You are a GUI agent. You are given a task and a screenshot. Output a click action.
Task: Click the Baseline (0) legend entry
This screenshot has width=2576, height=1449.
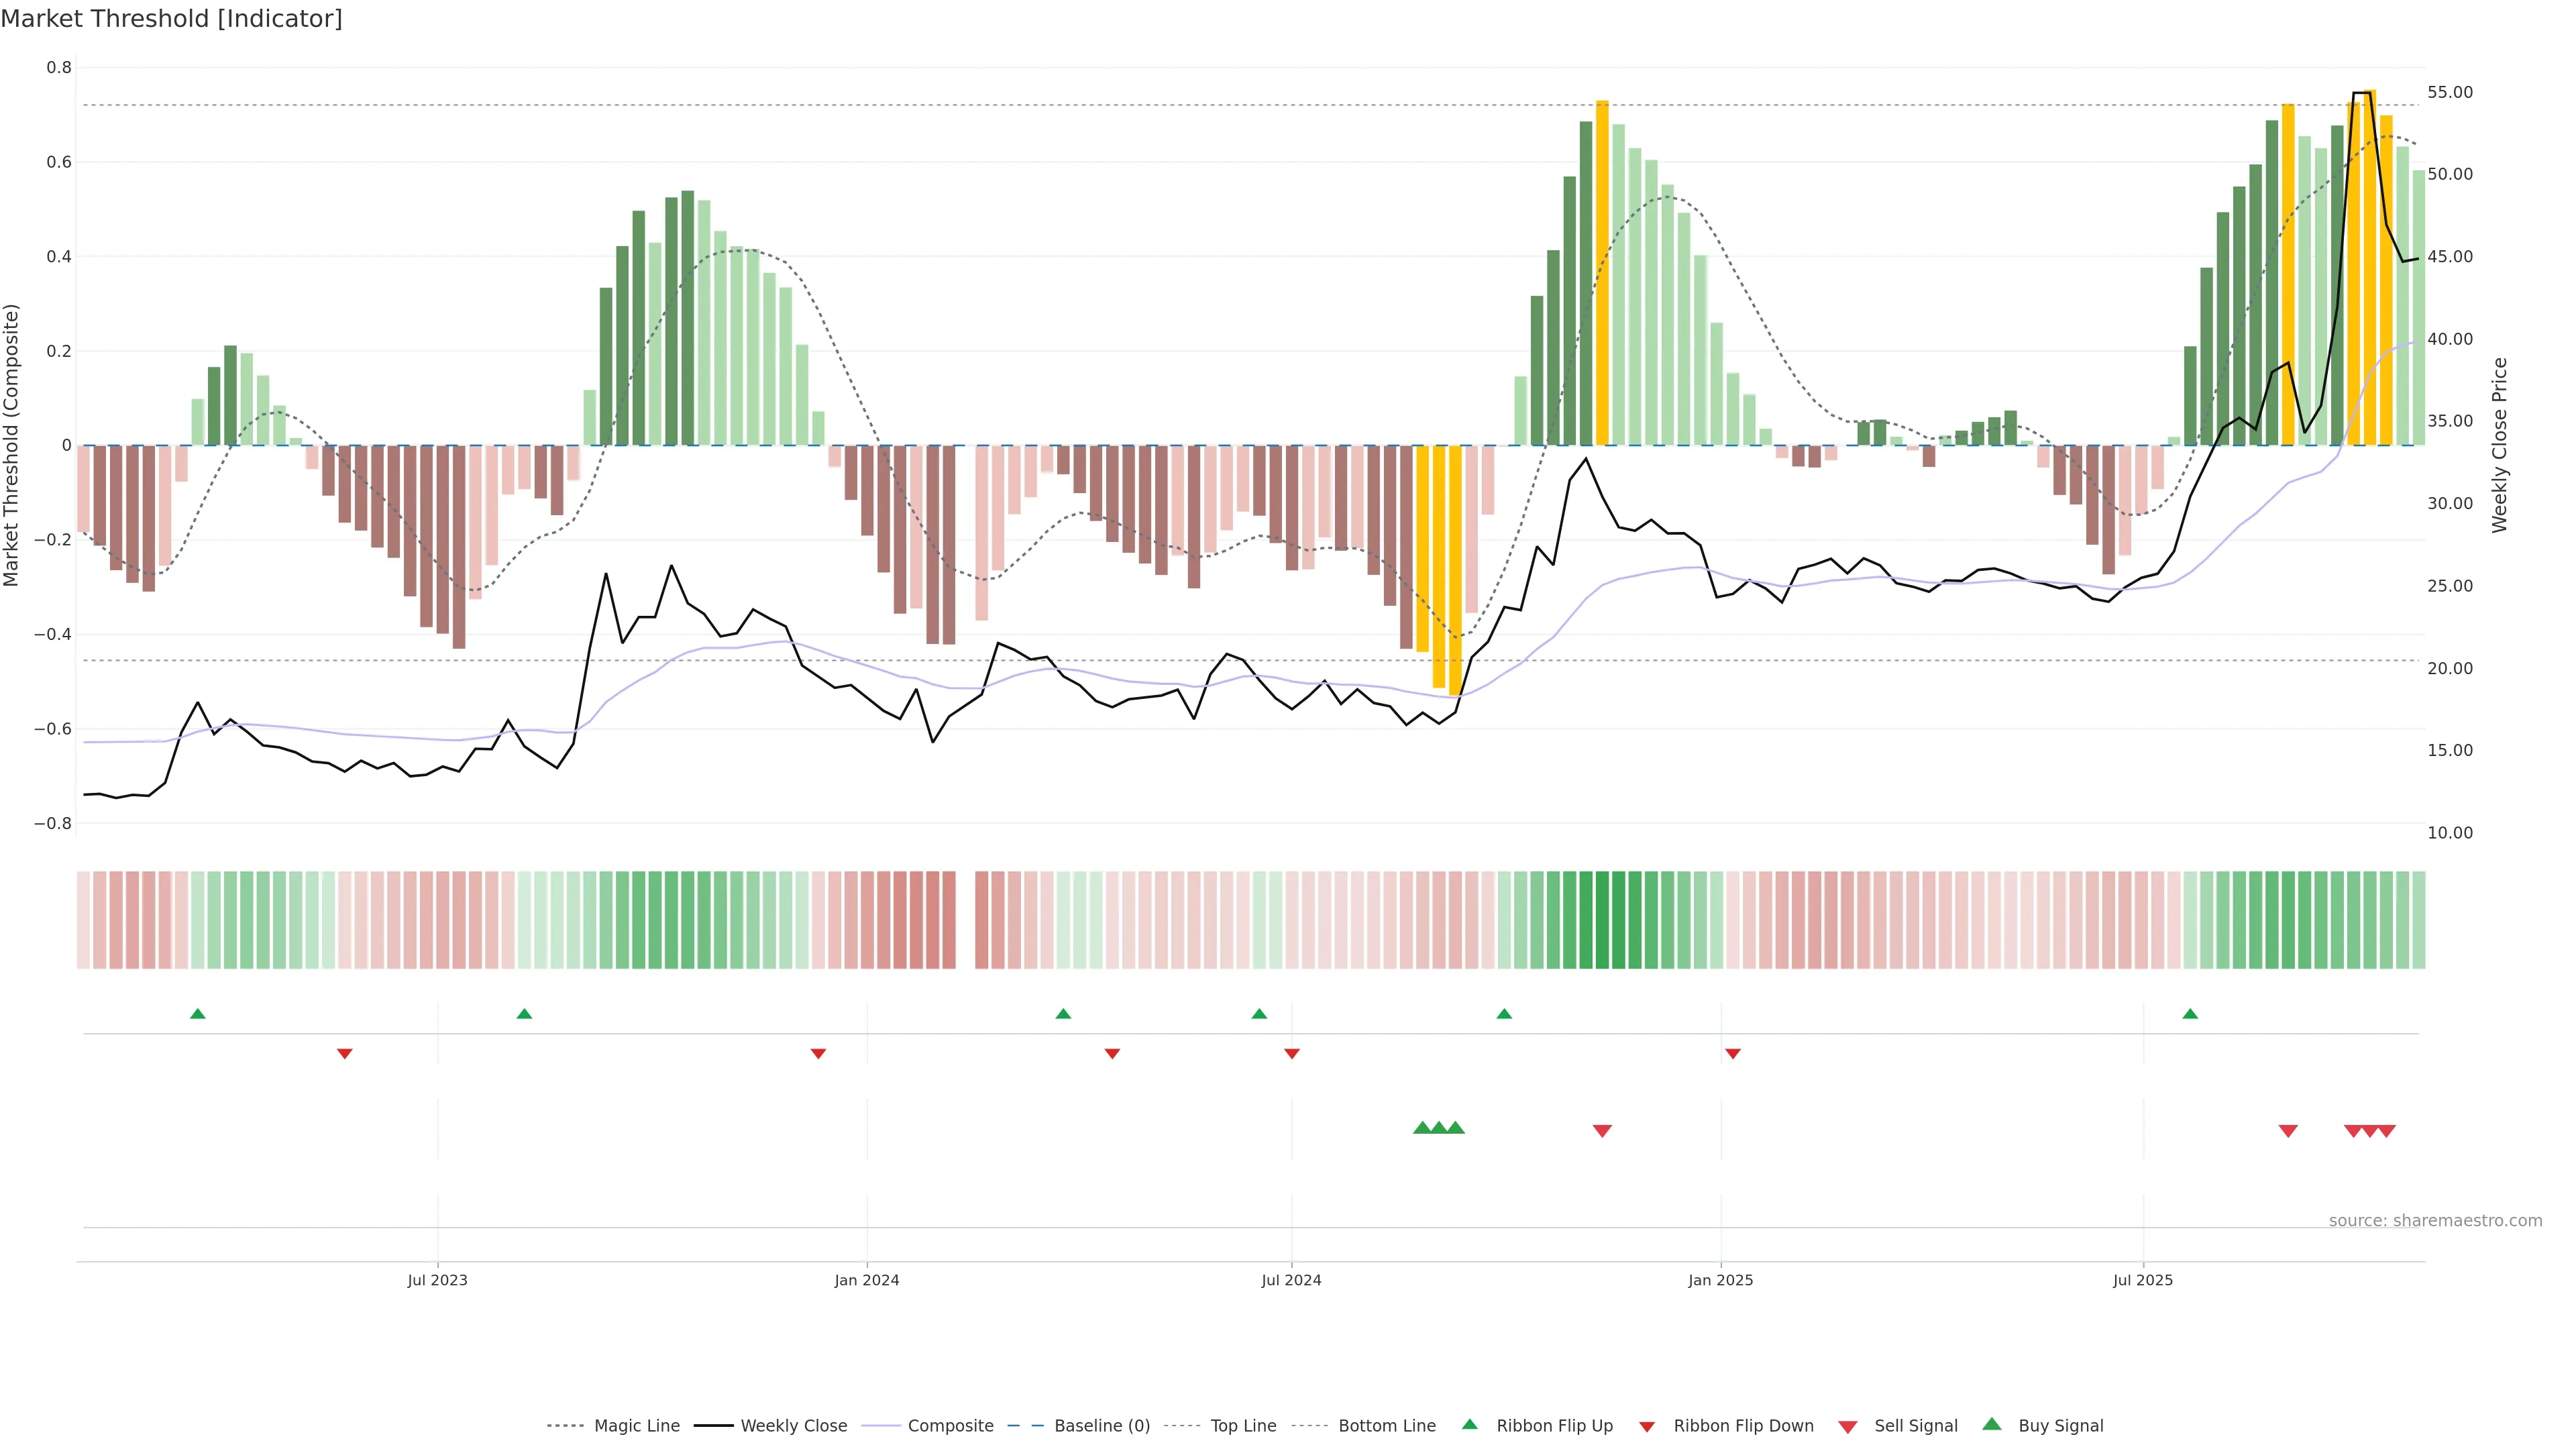1102,1425
